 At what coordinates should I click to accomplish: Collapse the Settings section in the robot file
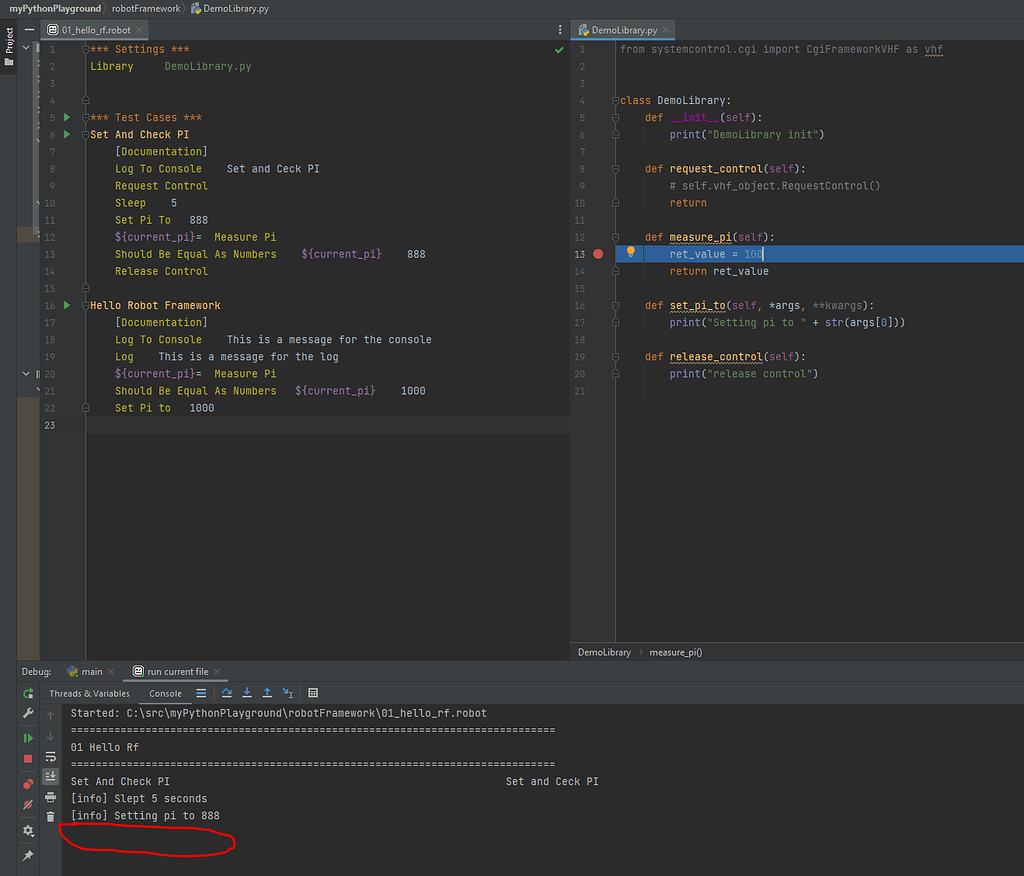85,48
